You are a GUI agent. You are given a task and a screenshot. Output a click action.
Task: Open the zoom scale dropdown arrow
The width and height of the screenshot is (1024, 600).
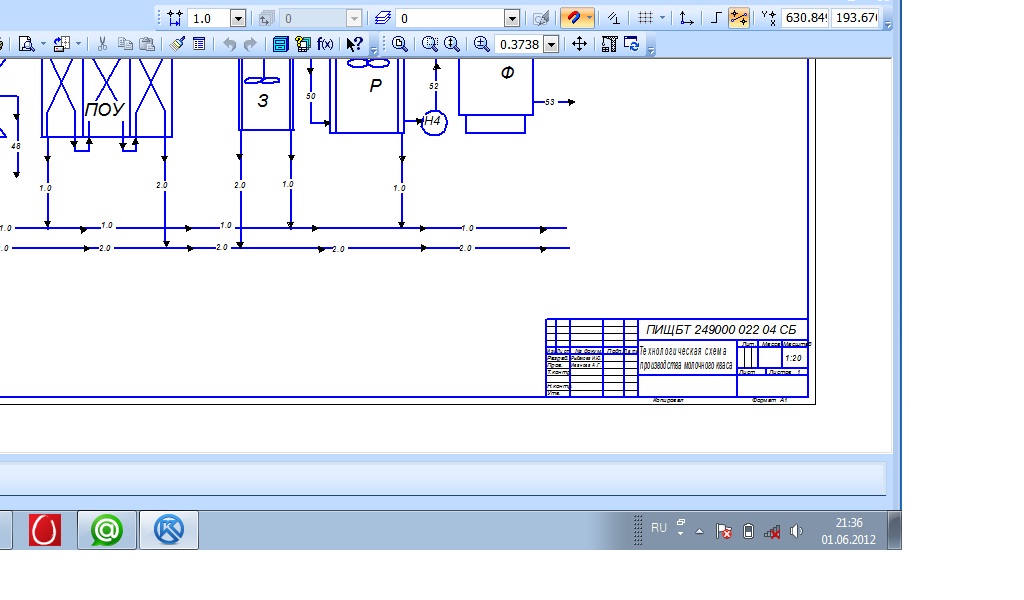(x=552, y=44)
